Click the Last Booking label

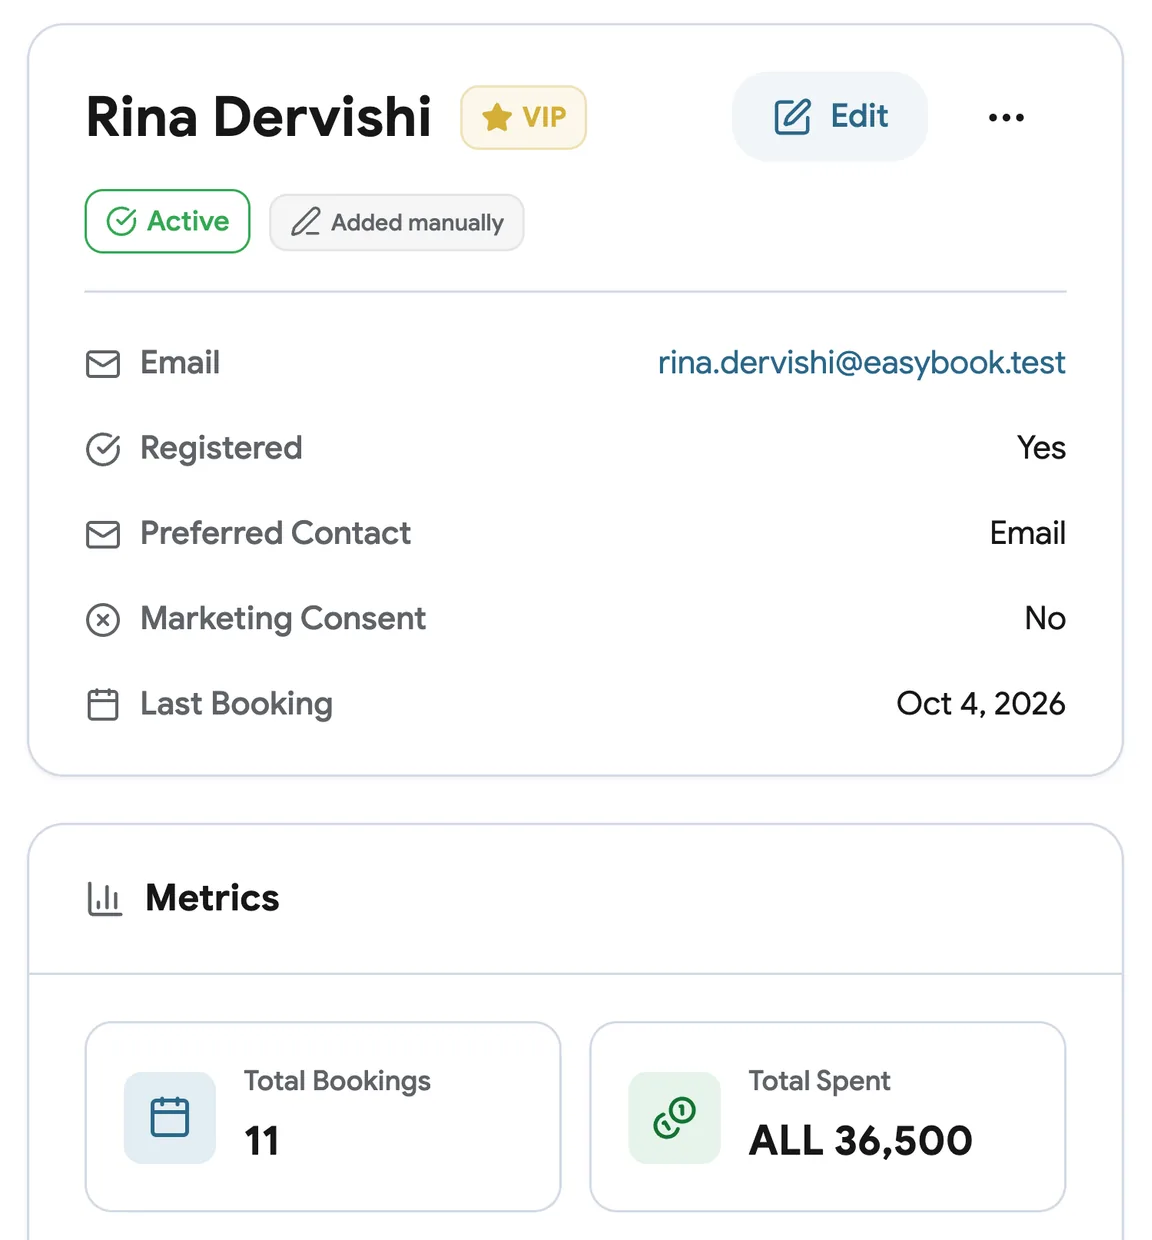(x=237, y=704)
